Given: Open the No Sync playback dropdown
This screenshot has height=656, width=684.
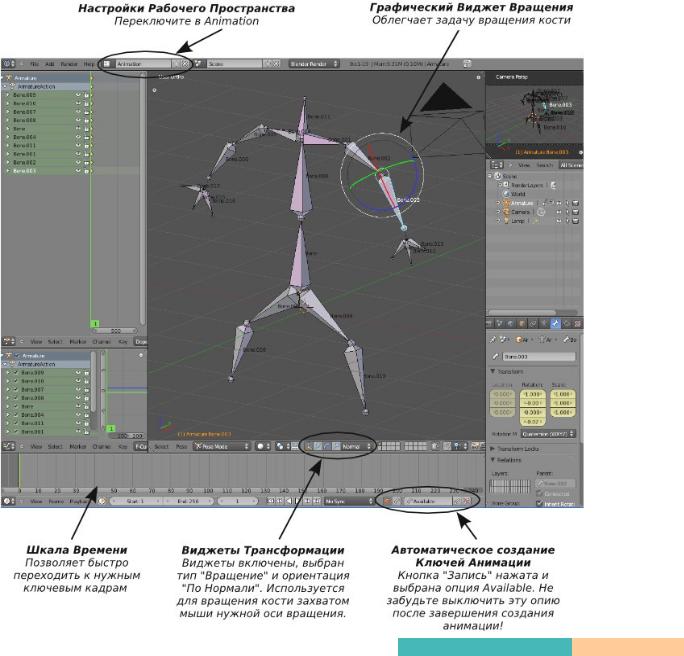Looking at the screenshot, I should (x=349, y=501).
